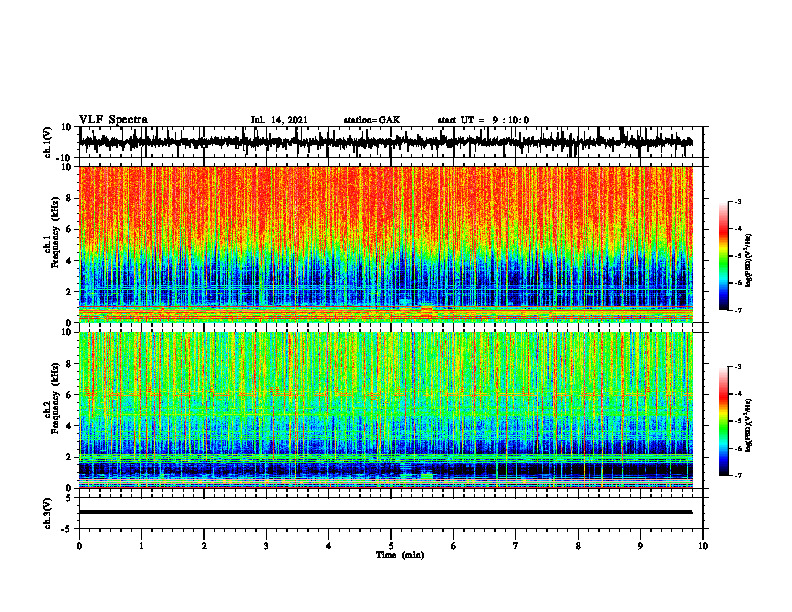Click the ch.1 color bar log(PSD) label
The width and height of the screenshot is (792, 612).
750,261
